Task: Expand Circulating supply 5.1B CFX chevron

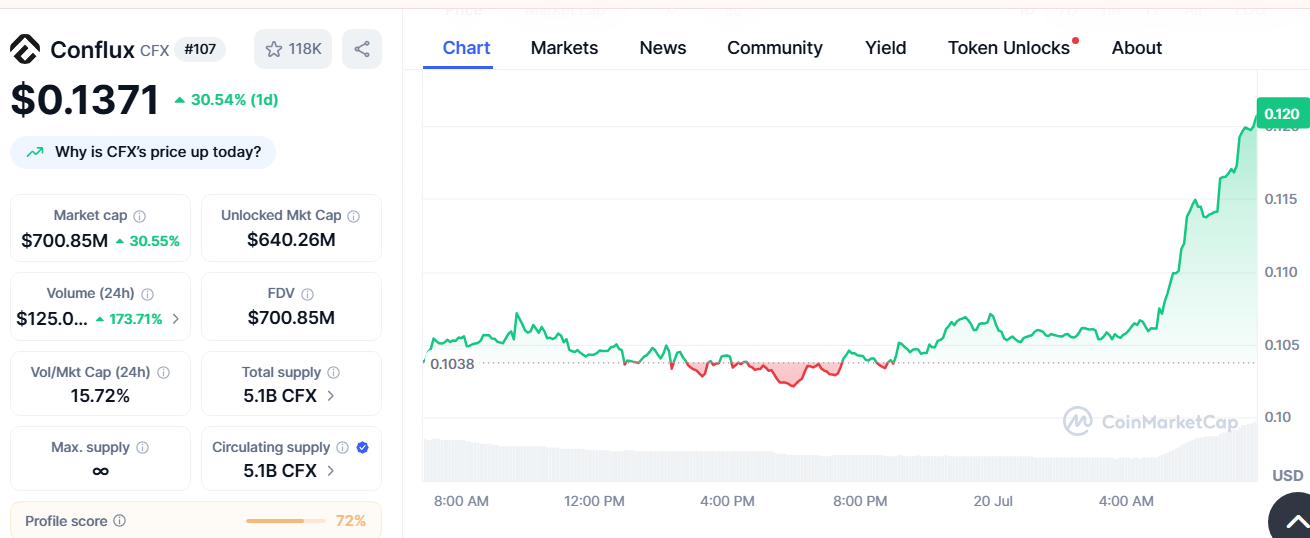Action: tap(331, 471)
